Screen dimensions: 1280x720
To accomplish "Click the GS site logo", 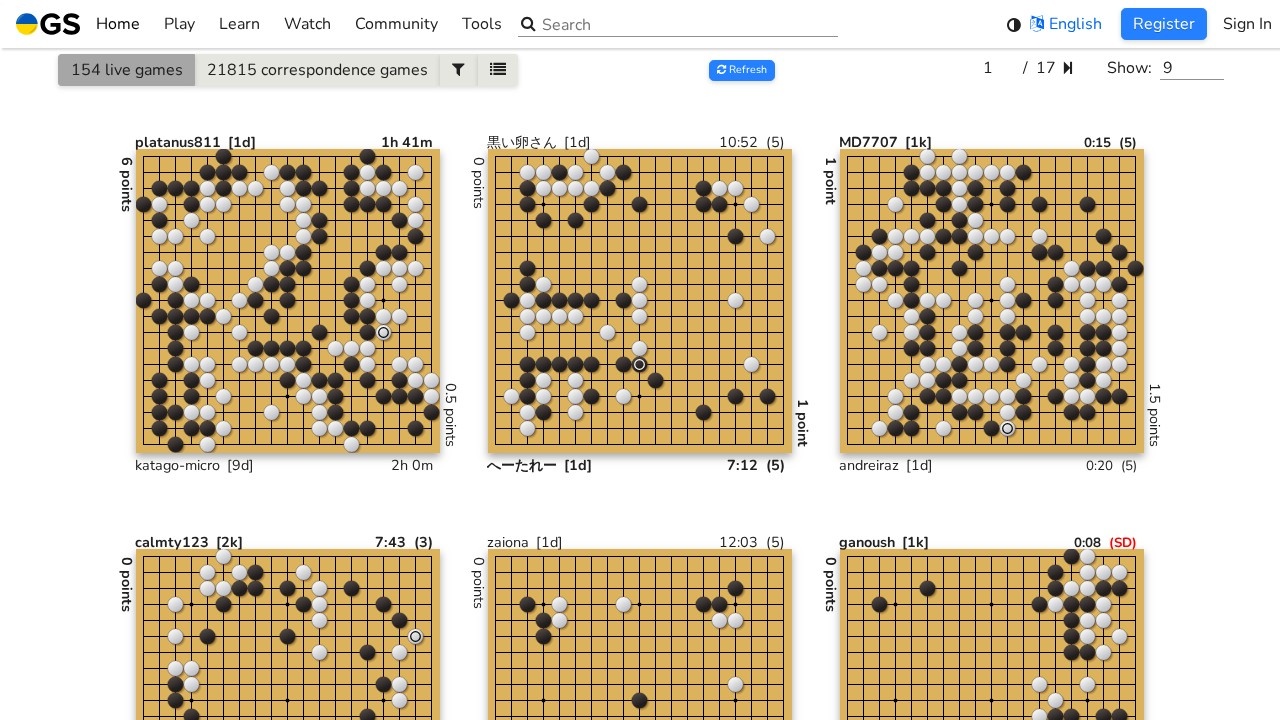I will click(48, 24).
